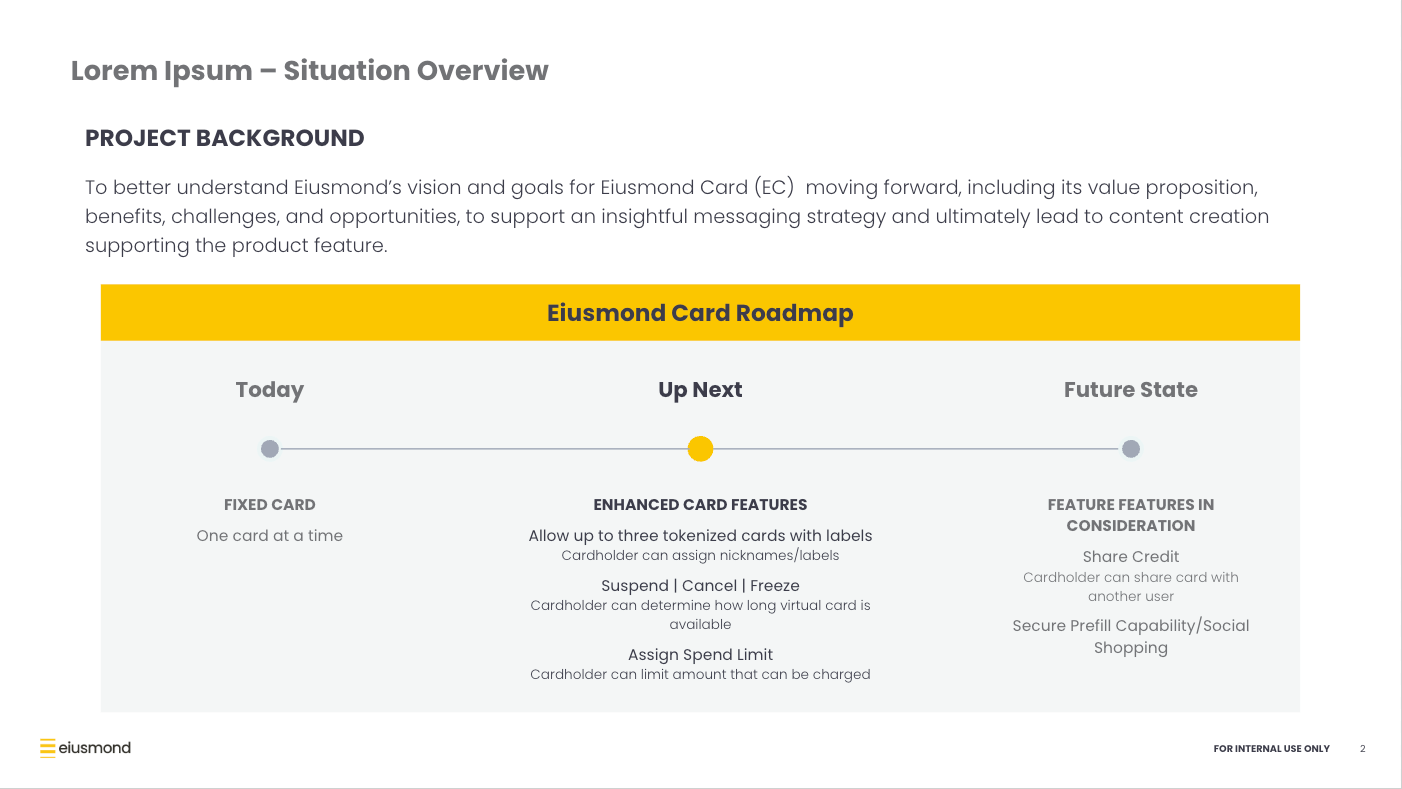The image size is (1402, 789).
Task: Select the Up Next stage label
Action: tap(700, 390)
